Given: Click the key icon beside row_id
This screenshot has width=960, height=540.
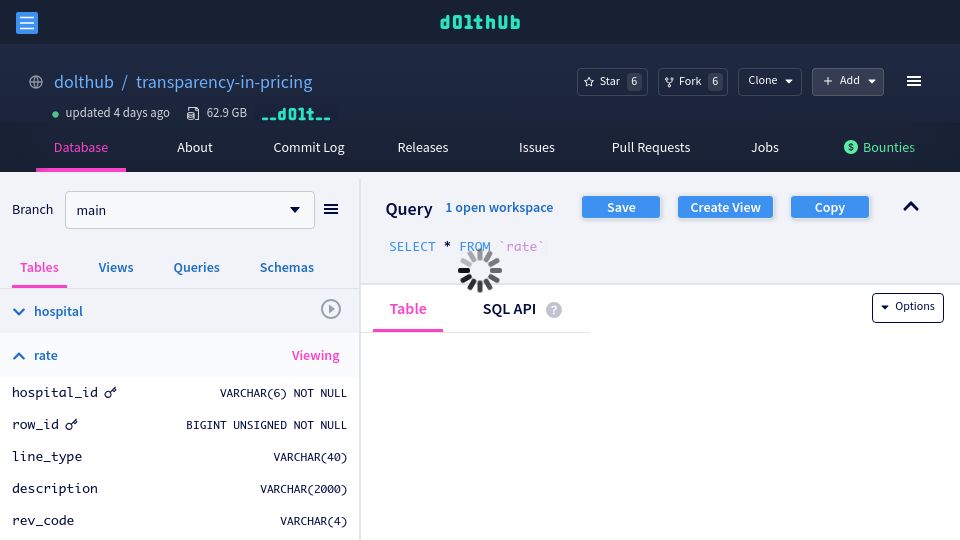Looking at the screenshot, I should pos(72,424).
